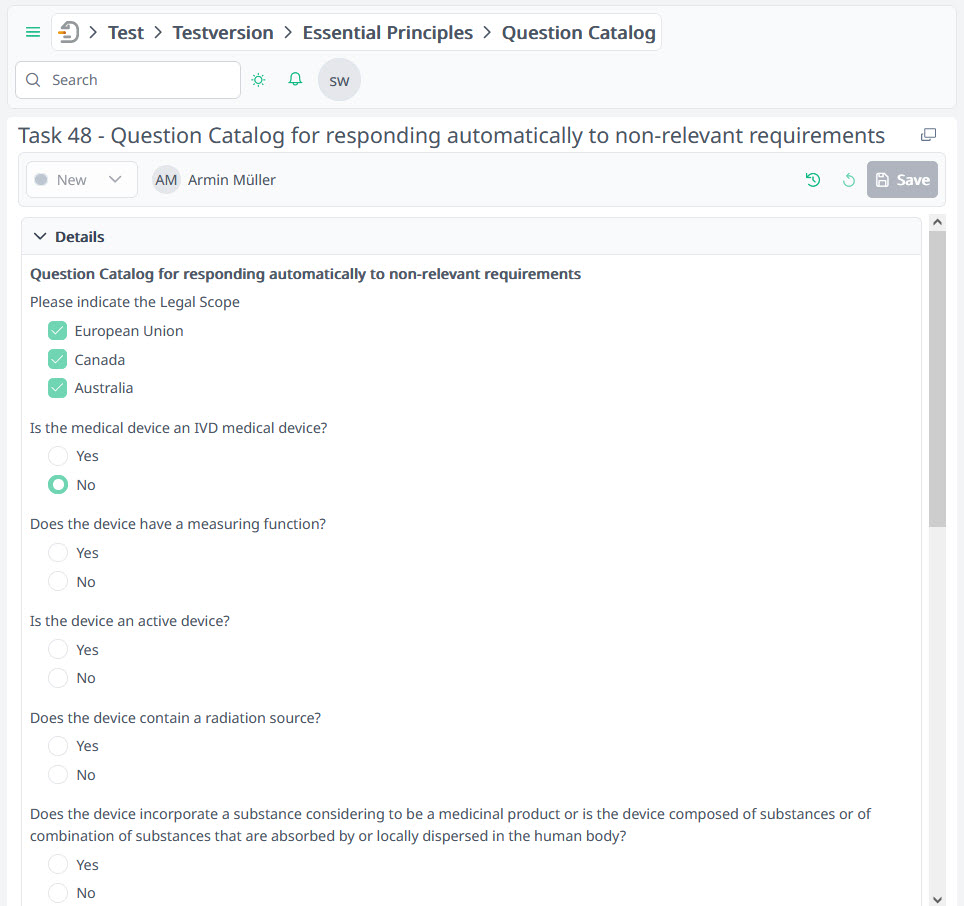Select Yes for the active device question

(58, 649)
